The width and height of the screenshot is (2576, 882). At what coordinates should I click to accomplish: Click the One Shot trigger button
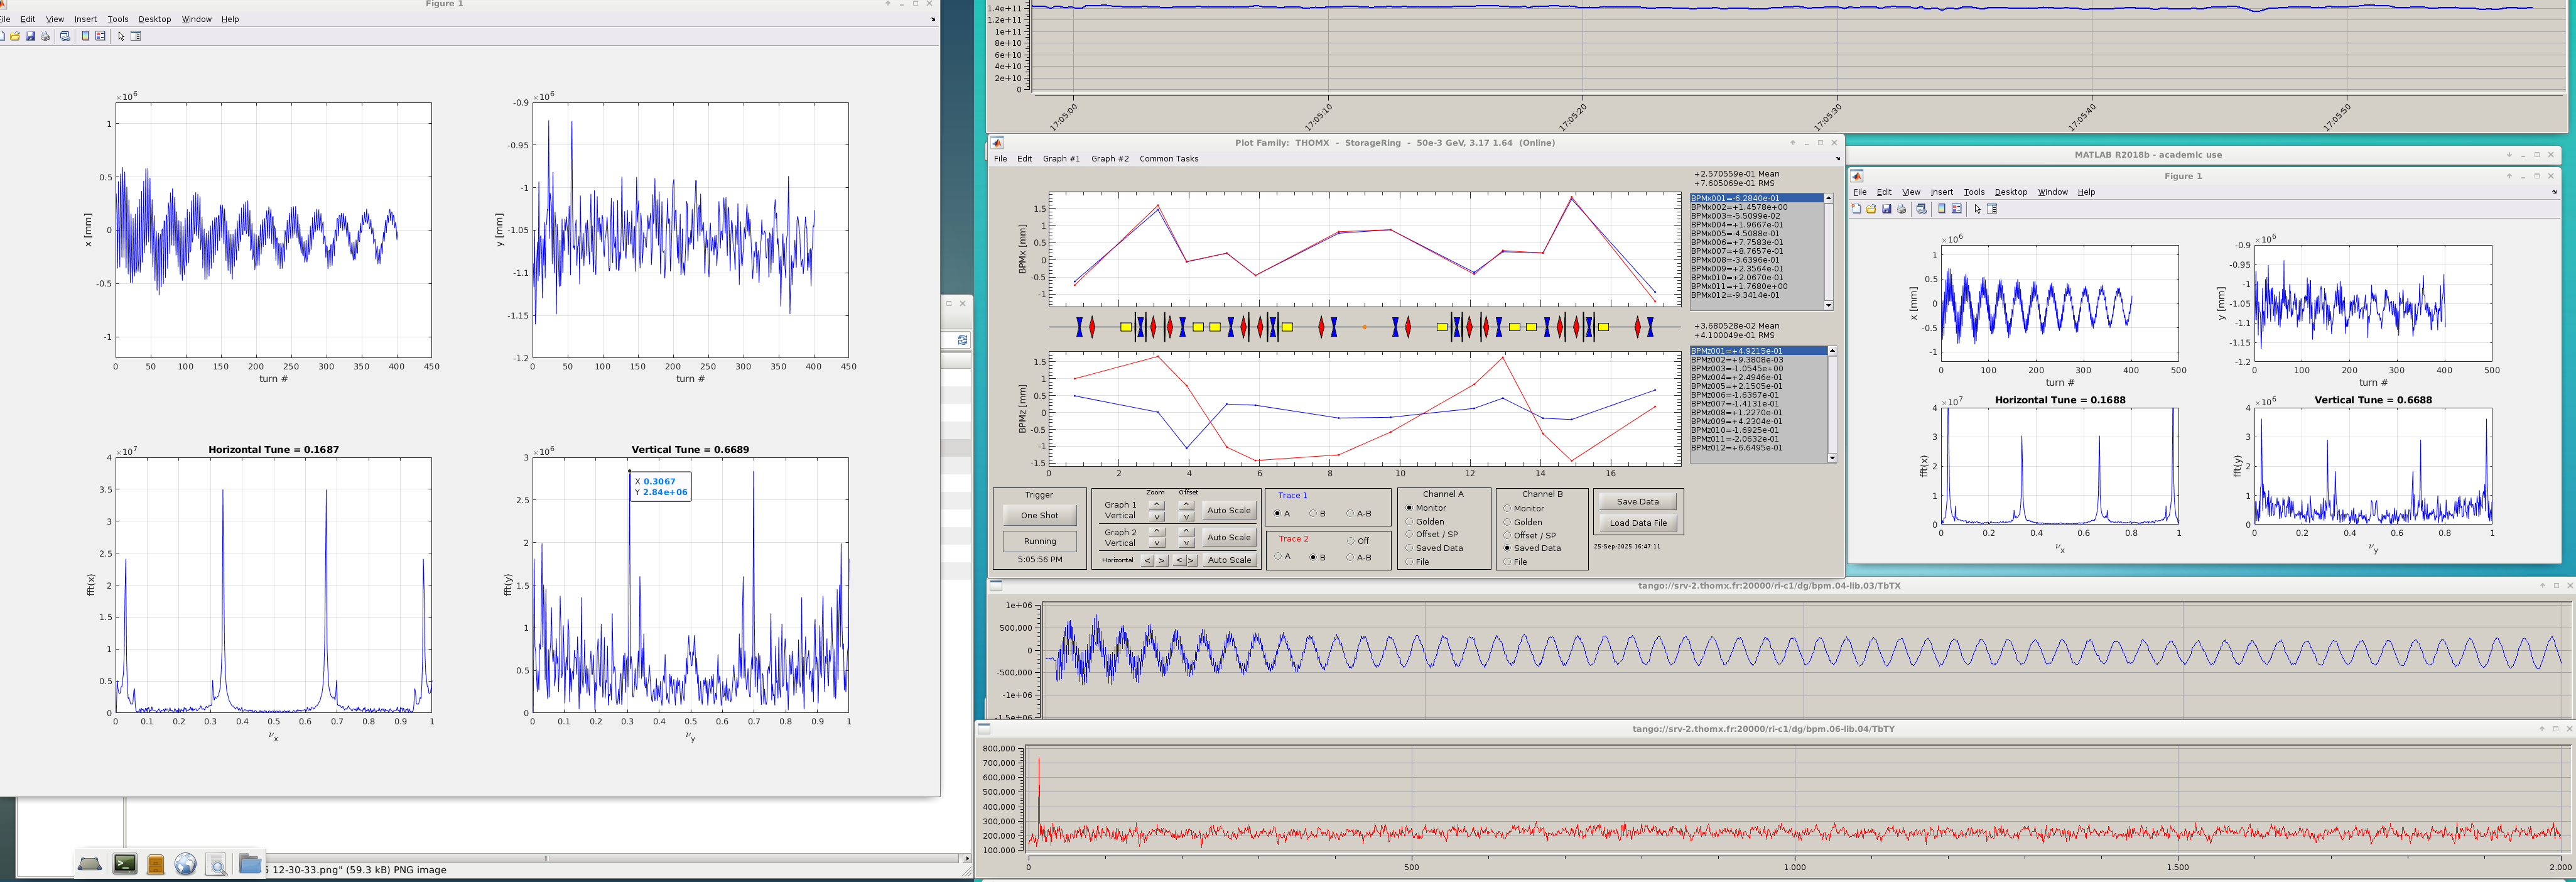coord(1039,515)
